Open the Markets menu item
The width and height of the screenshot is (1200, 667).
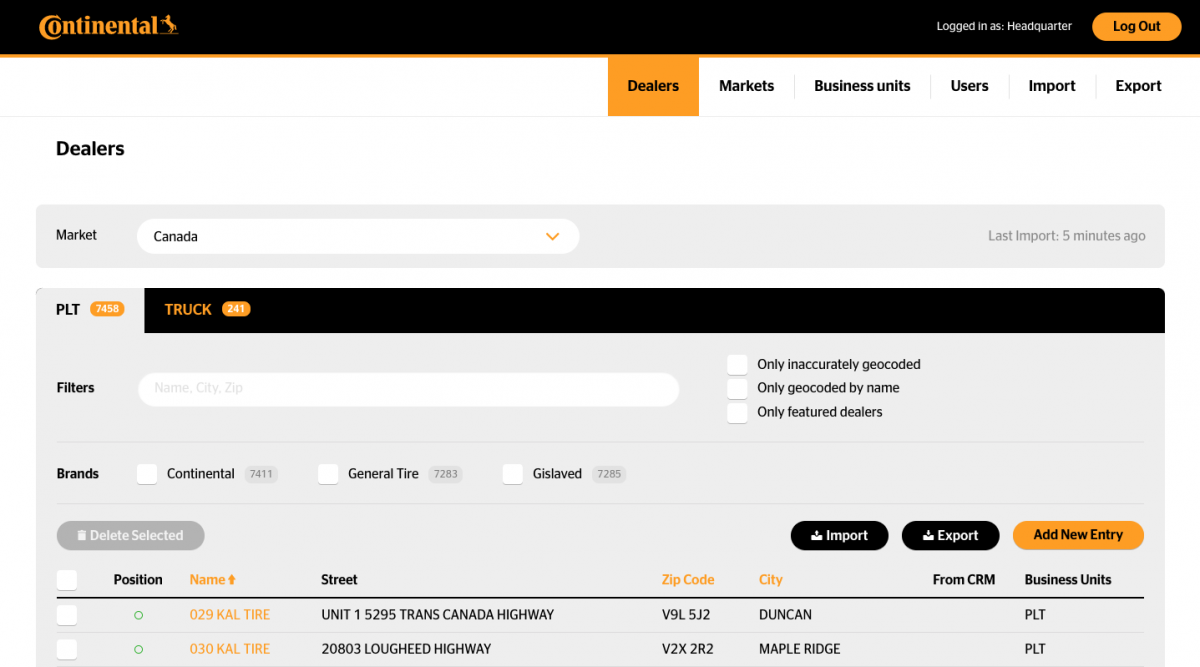point(746,86)
